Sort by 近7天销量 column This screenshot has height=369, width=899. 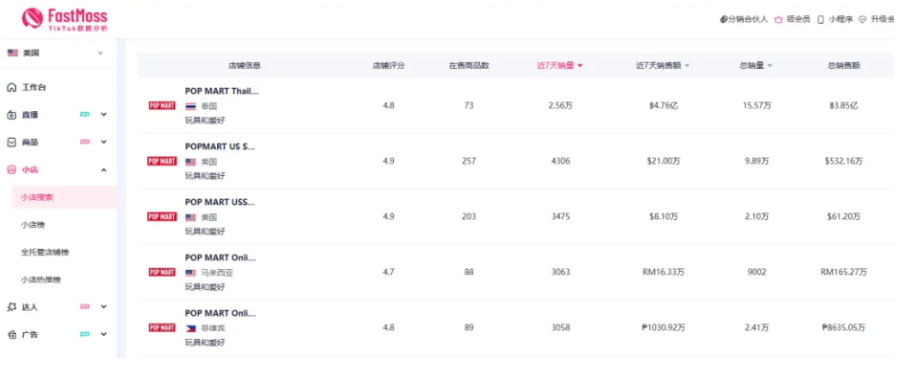click(560, 65)
